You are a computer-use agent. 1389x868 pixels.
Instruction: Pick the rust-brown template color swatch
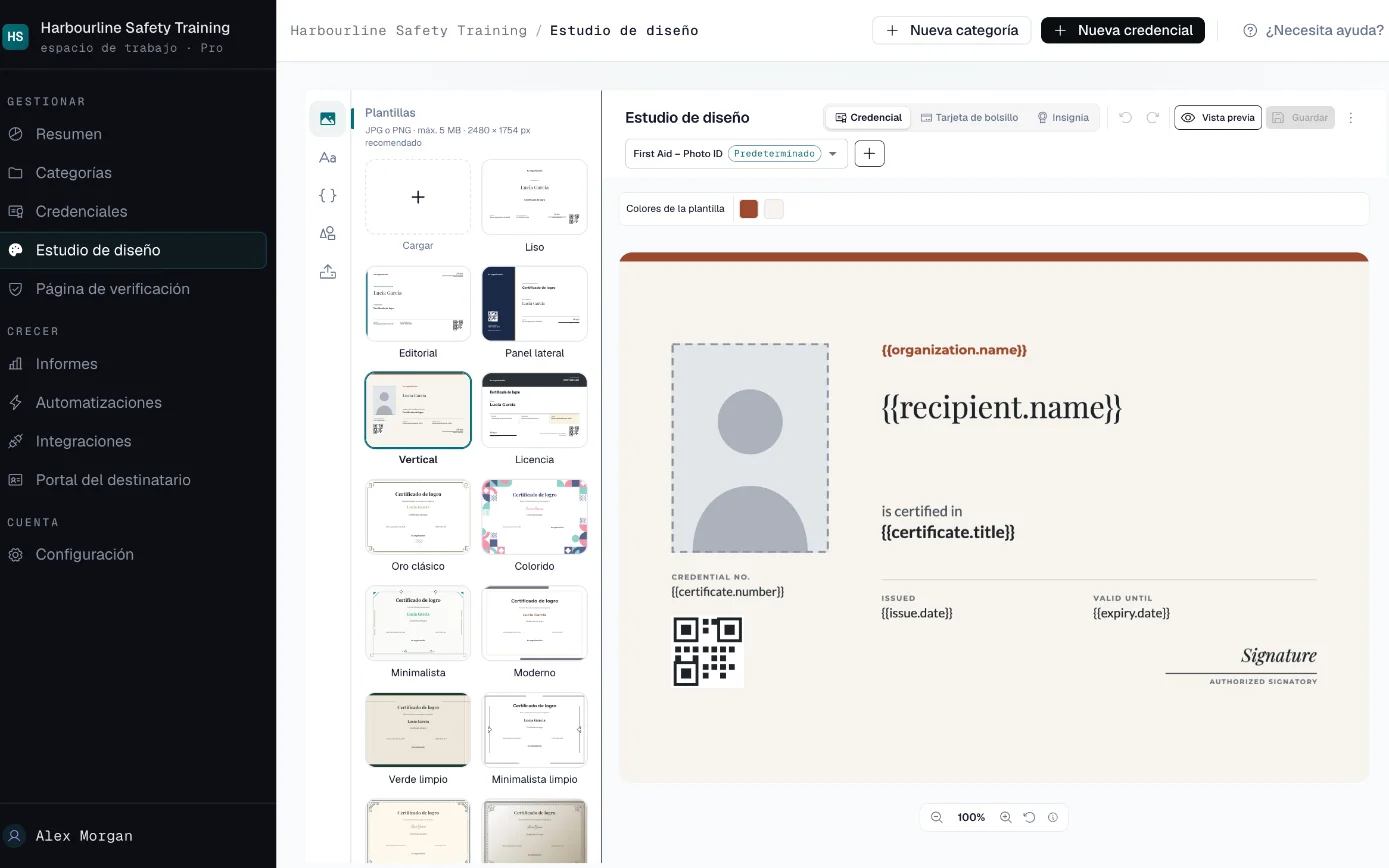click(749, 209)
